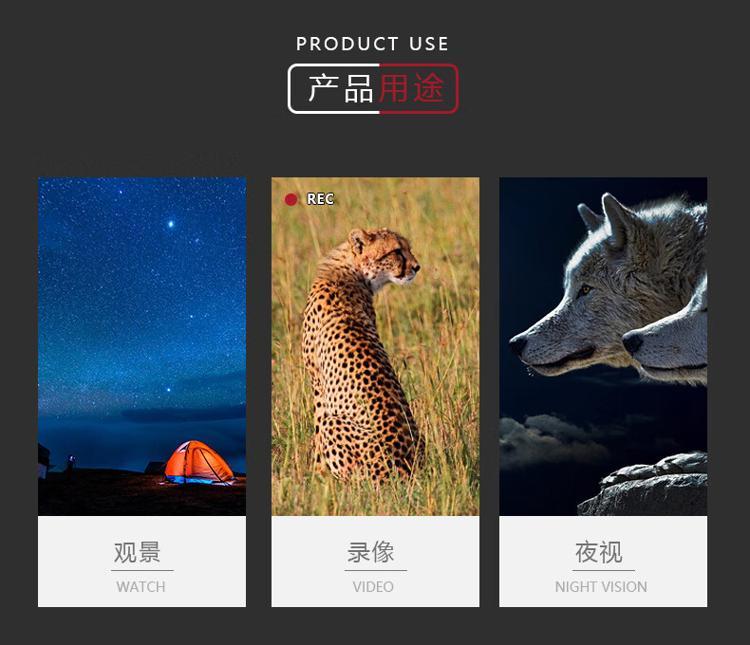Select the 观景 heading text
Viewport: 750px width, 645px height.
pos(137,552)
